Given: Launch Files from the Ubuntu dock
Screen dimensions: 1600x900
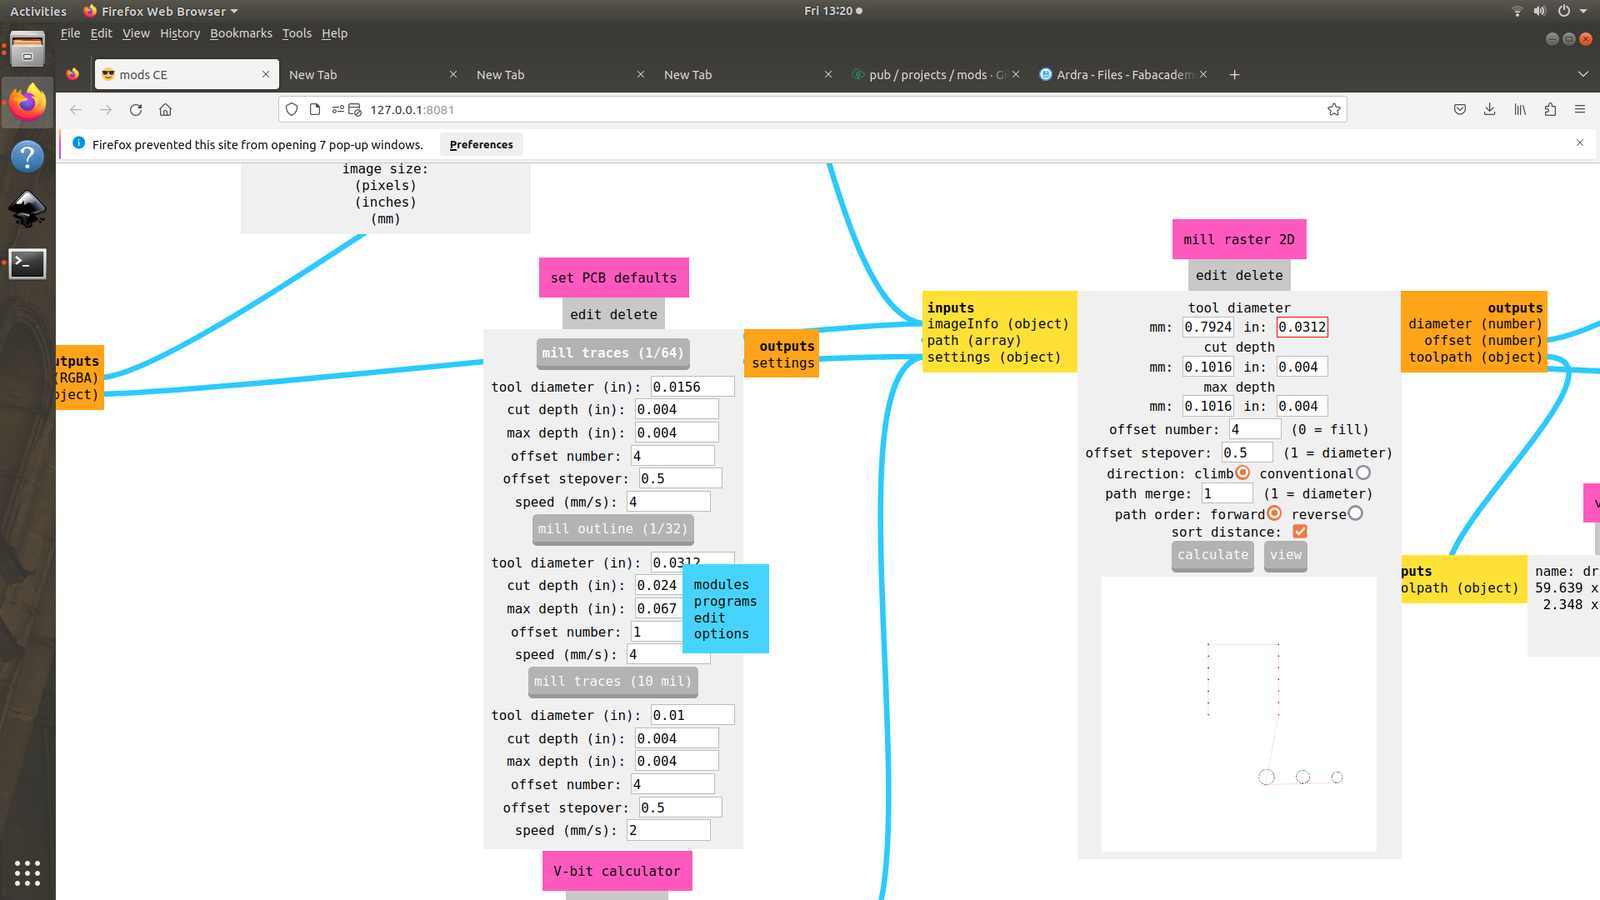Looking at the screenshot, I should click(27, 48).
